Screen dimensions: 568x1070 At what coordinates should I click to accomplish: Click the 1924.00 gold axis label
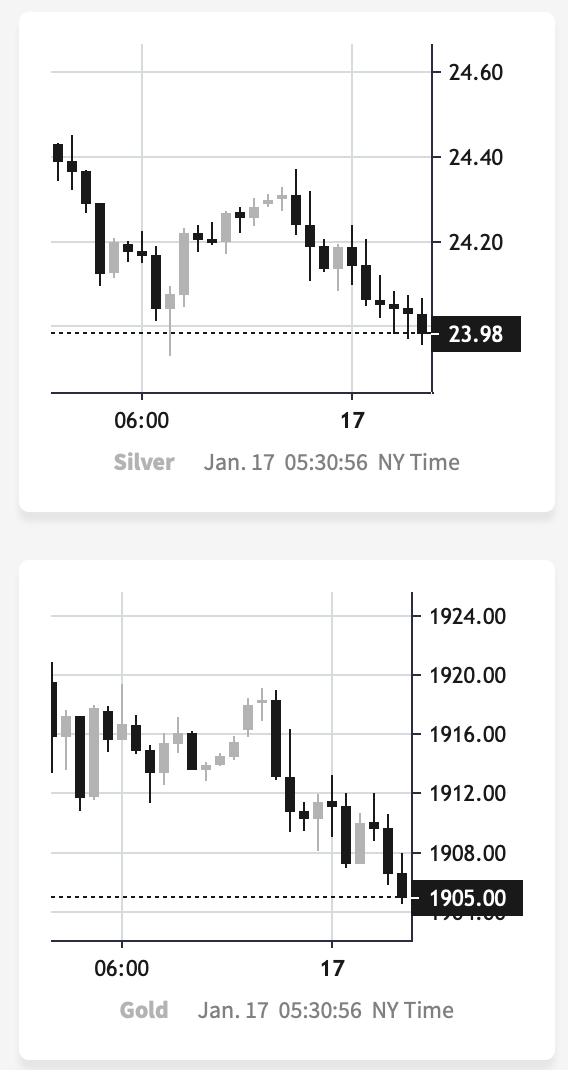pyautogui.click(x=468, y=616)
